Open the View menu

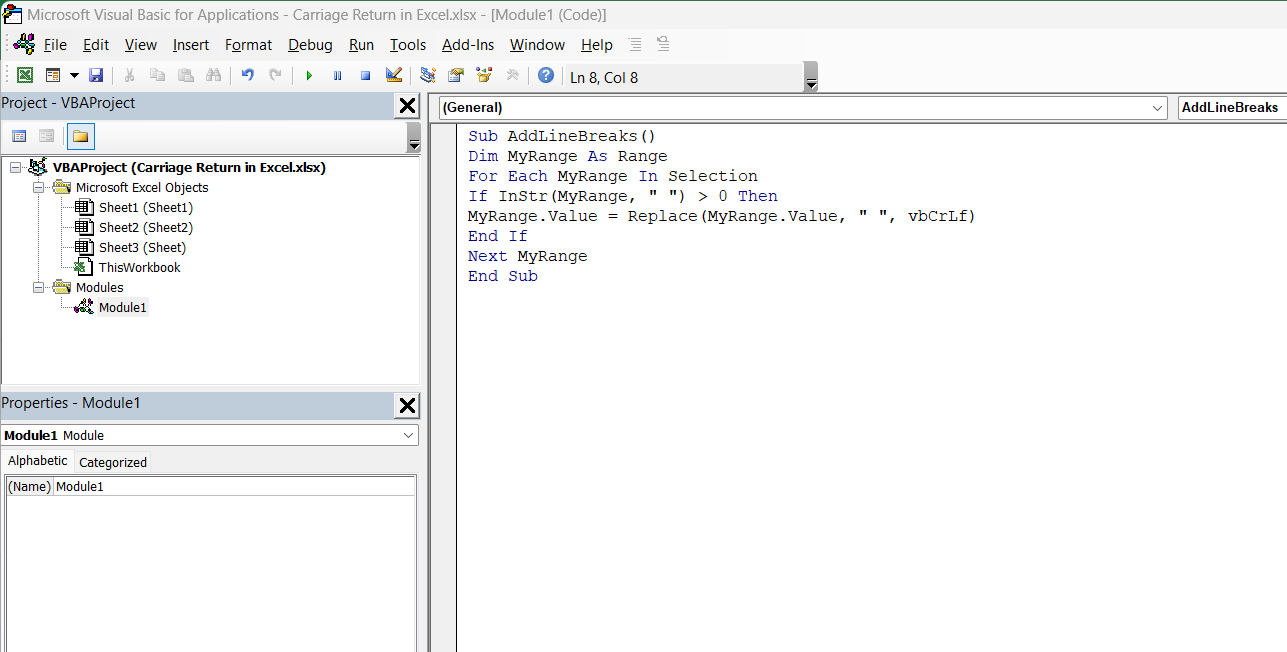tap(141, 45)
